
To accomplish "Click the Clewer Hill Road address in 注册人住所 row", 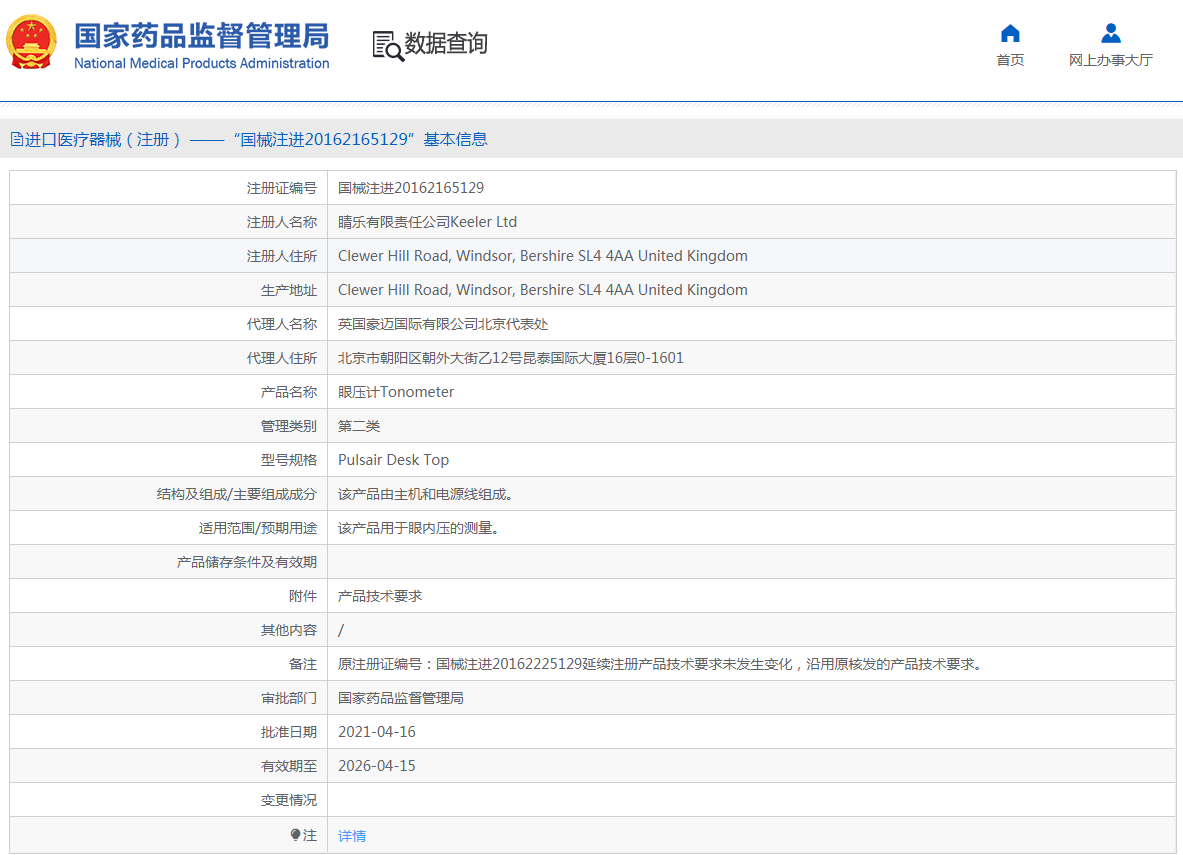I will pos(542,256).
